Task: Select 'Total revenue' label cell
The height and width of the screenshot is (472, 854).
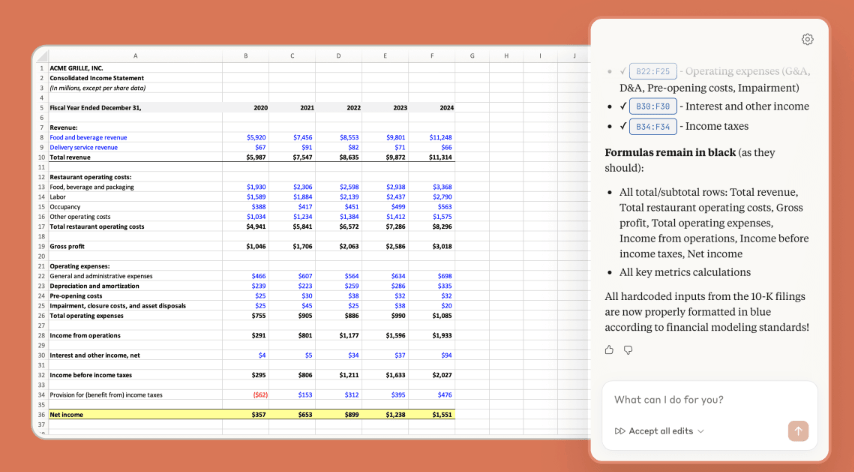Action: [135, 157]
